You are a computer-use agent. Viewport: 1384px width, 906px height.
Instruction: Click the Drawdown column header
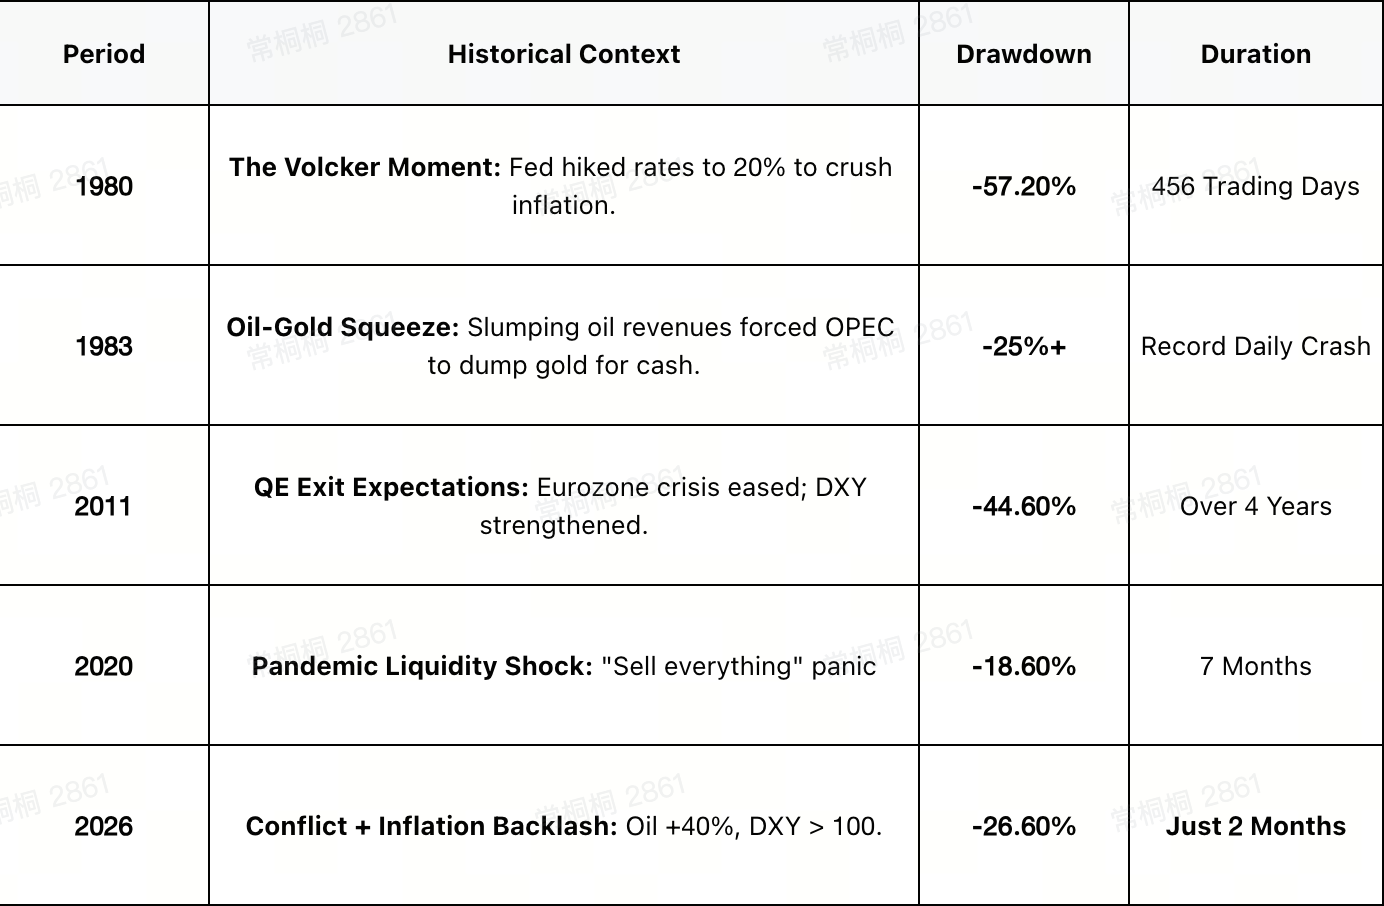(1024, 54)
